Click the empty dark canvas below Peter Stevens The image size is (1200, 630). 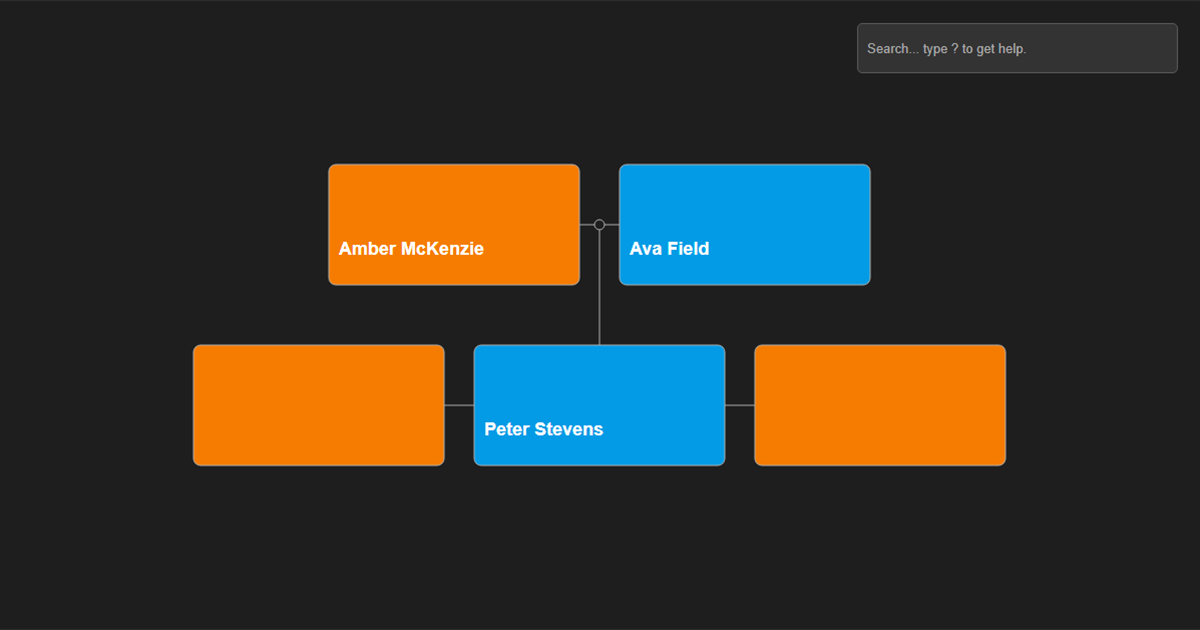tap(599, 545)
